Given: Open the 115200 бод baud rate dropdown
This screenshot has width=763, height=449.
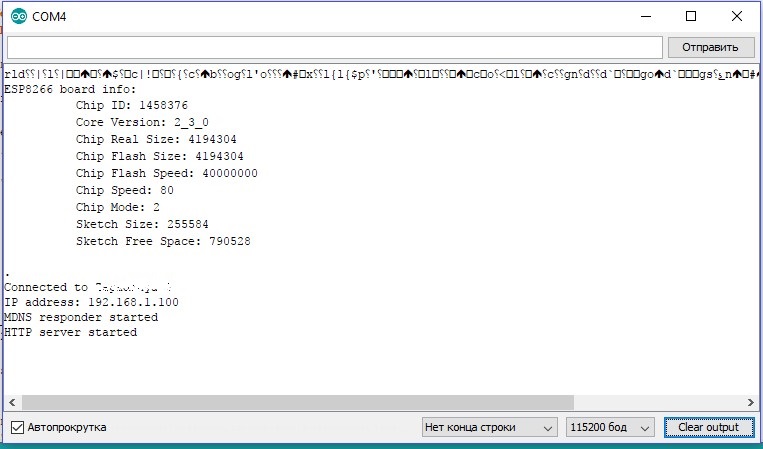Looking at the screenshot, I should point(610,428).
